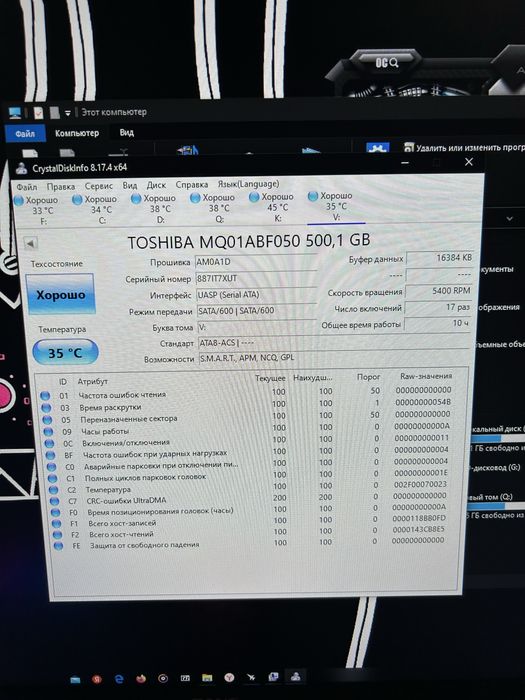Click the Буфер данных value 16384 KB
The width and height of the screenshot is (525, 700).
(x=440, y=258)
